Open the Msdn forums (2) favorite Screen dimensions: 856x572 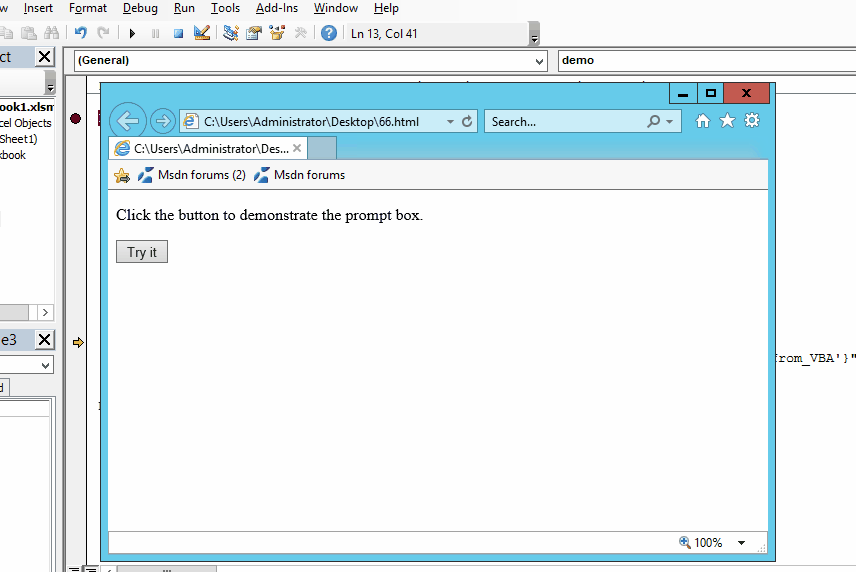point(192,175)
